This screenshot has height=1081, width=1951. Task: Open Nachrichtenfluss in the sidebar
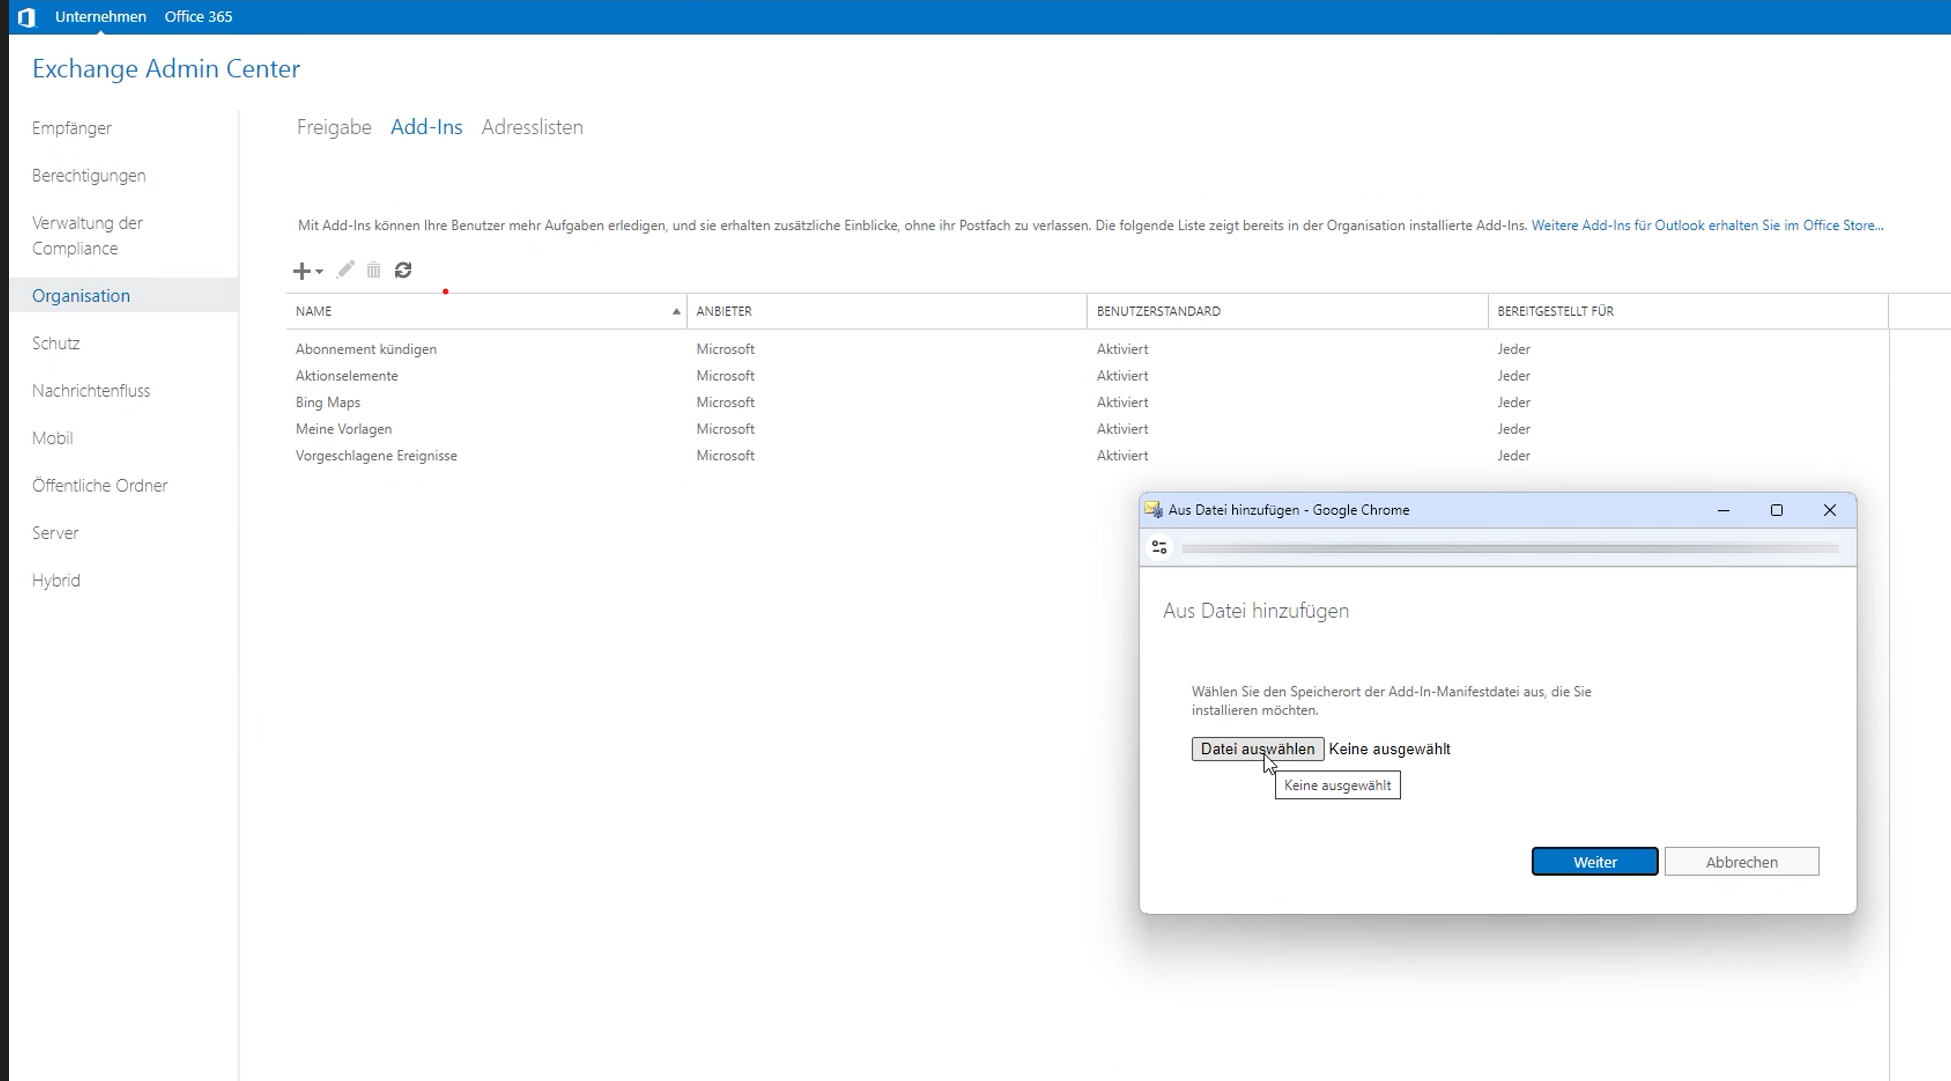pos(91,390)
